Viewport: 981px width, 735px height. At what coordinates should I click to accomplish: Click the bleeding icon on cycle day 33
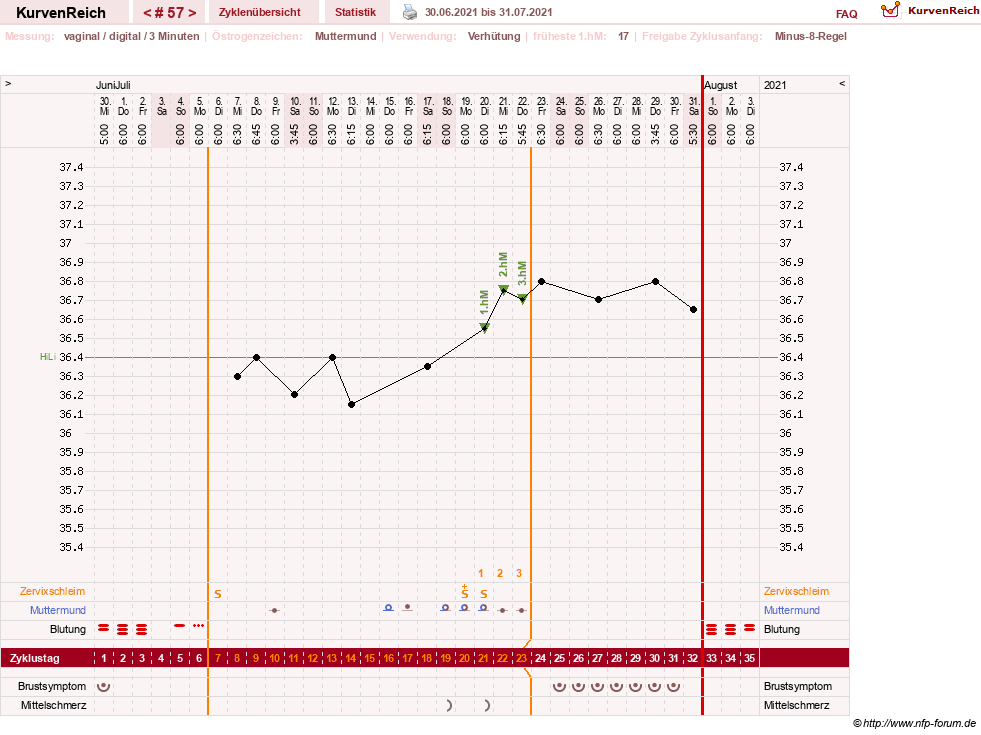[x=711, y=629]
